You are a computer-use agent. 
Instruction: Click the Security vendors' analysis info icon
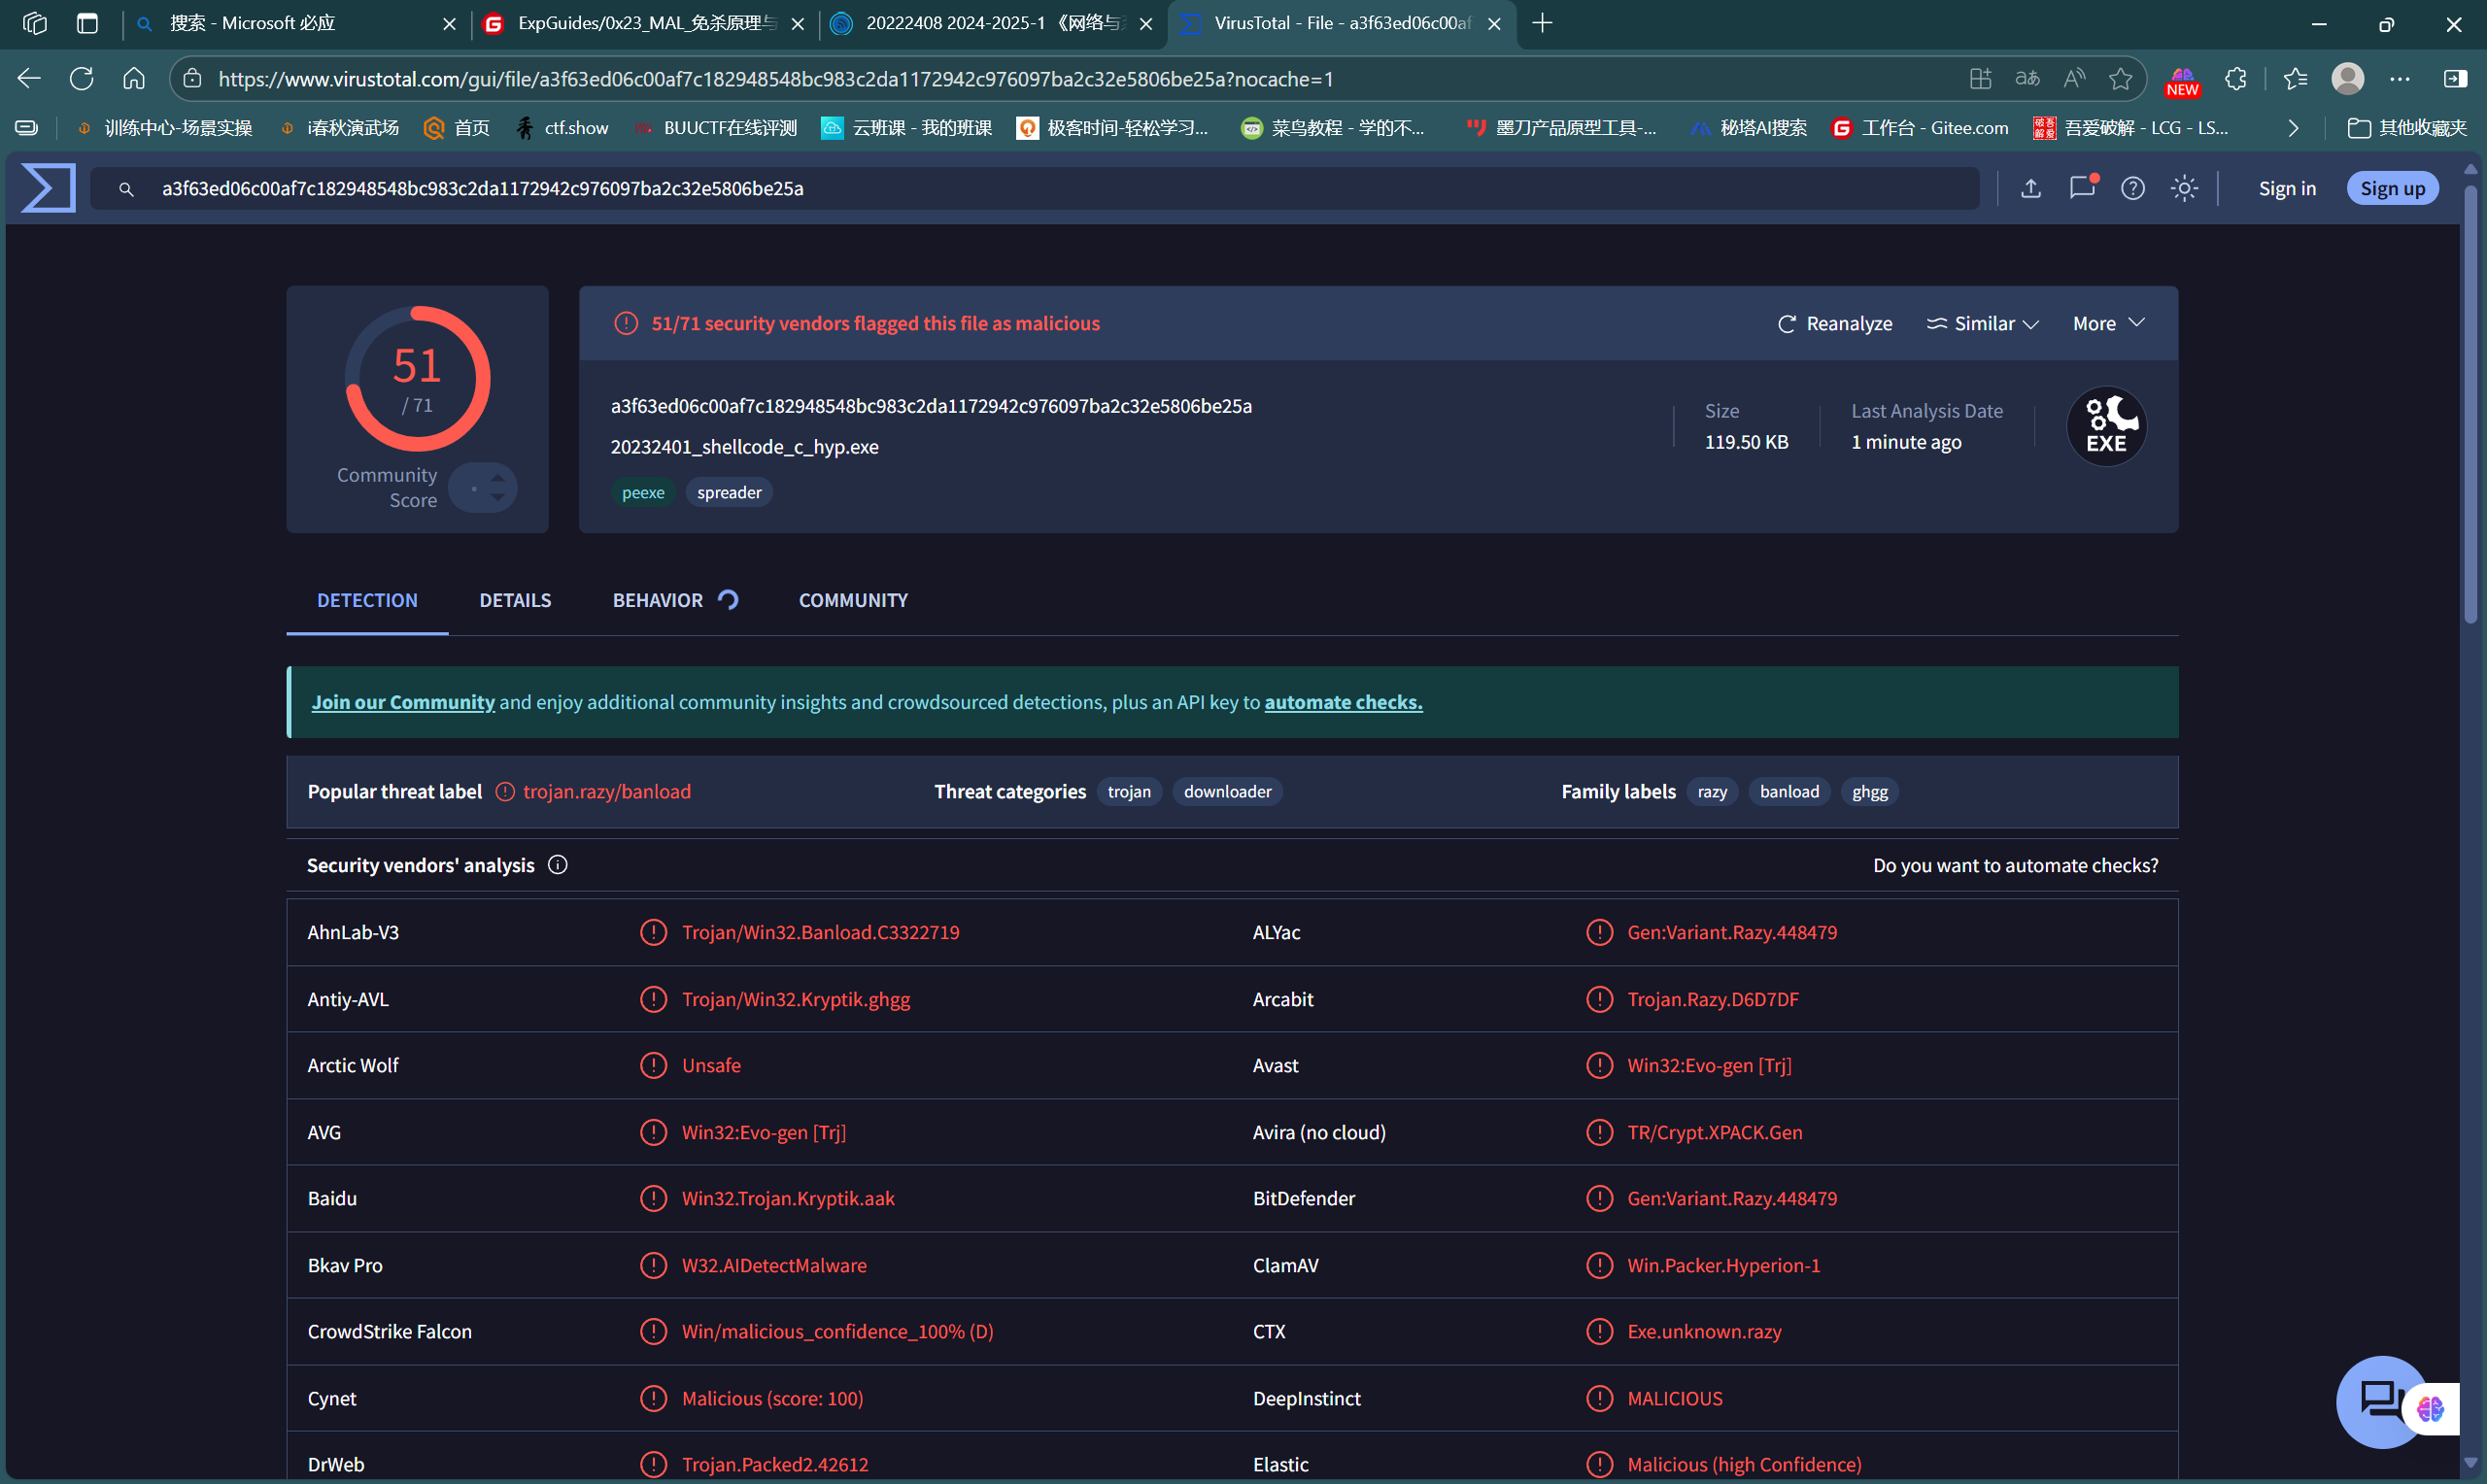tap(558, 865)
